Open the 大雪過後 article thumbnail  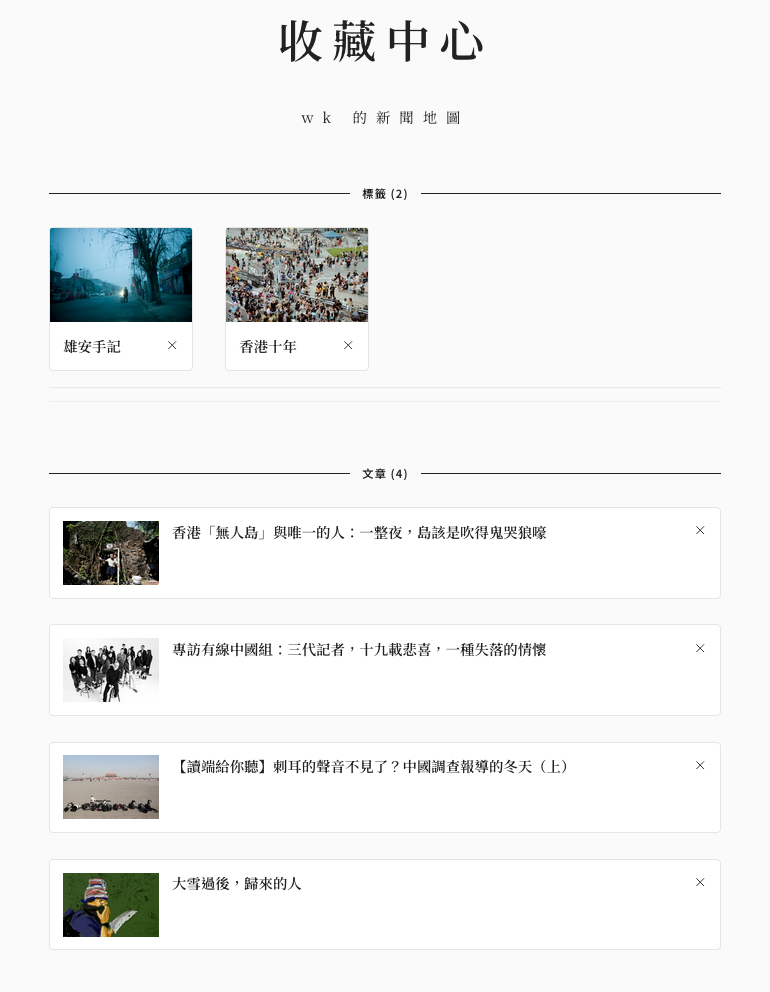pos(111,905)
